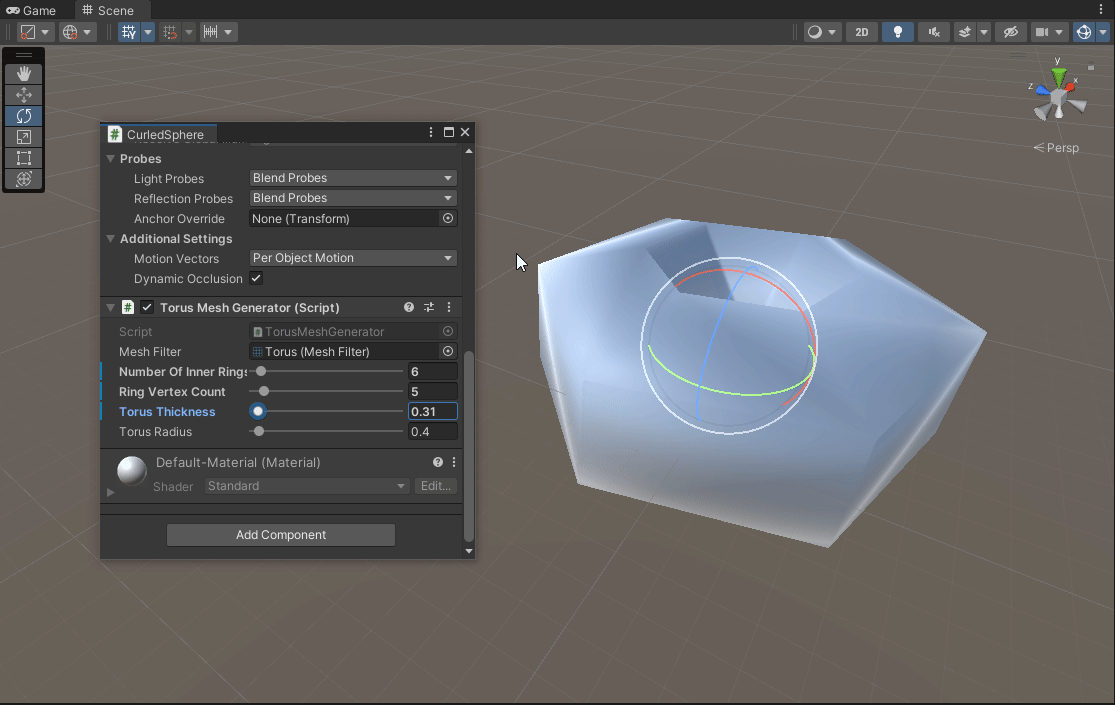Uncheck Dynamic Occlusion
1115x705 pixels.
(256, 278)
